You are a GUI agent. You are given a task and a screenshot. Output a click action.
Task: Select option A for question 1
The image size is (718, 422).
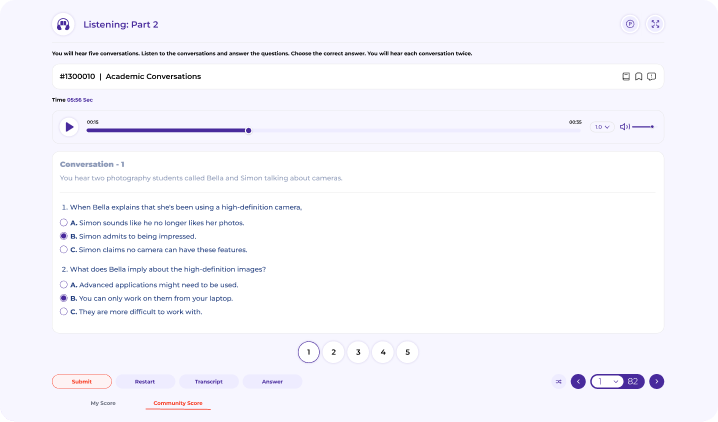(x=64, y=222)
